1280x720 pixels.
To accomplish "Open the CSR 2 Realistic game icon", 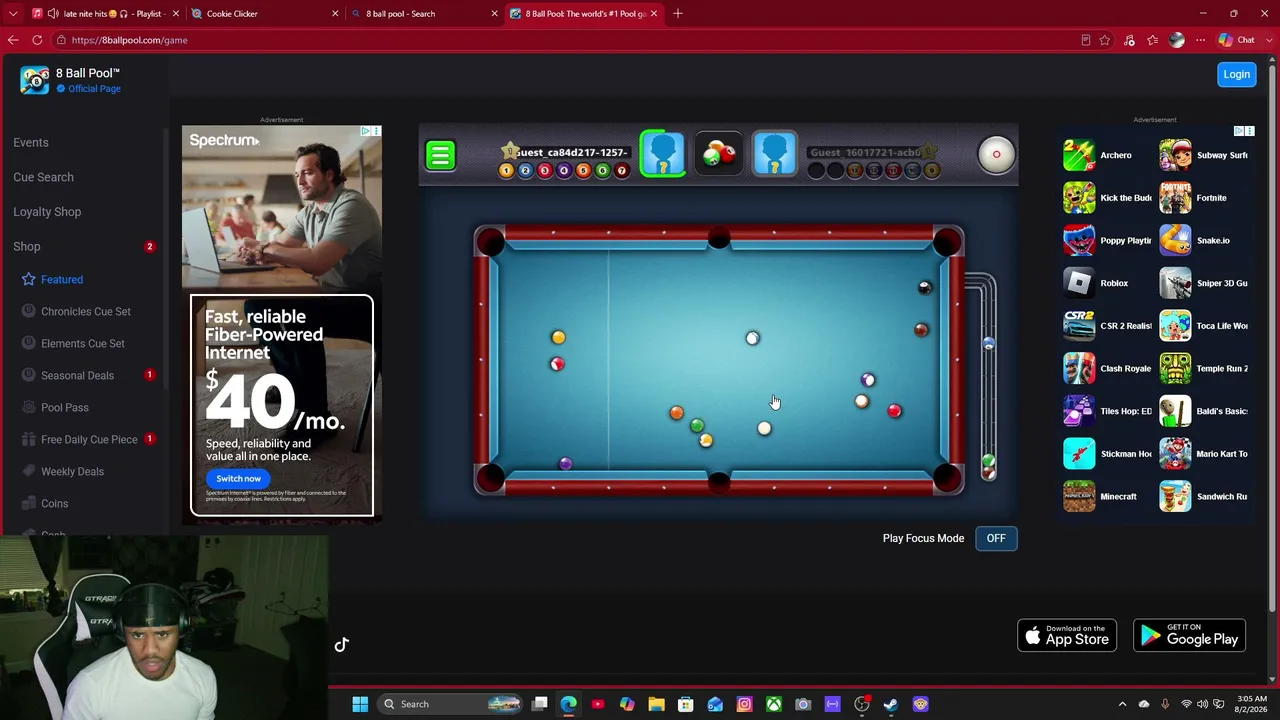I will pyautogui.click(x=1079, y=326).
